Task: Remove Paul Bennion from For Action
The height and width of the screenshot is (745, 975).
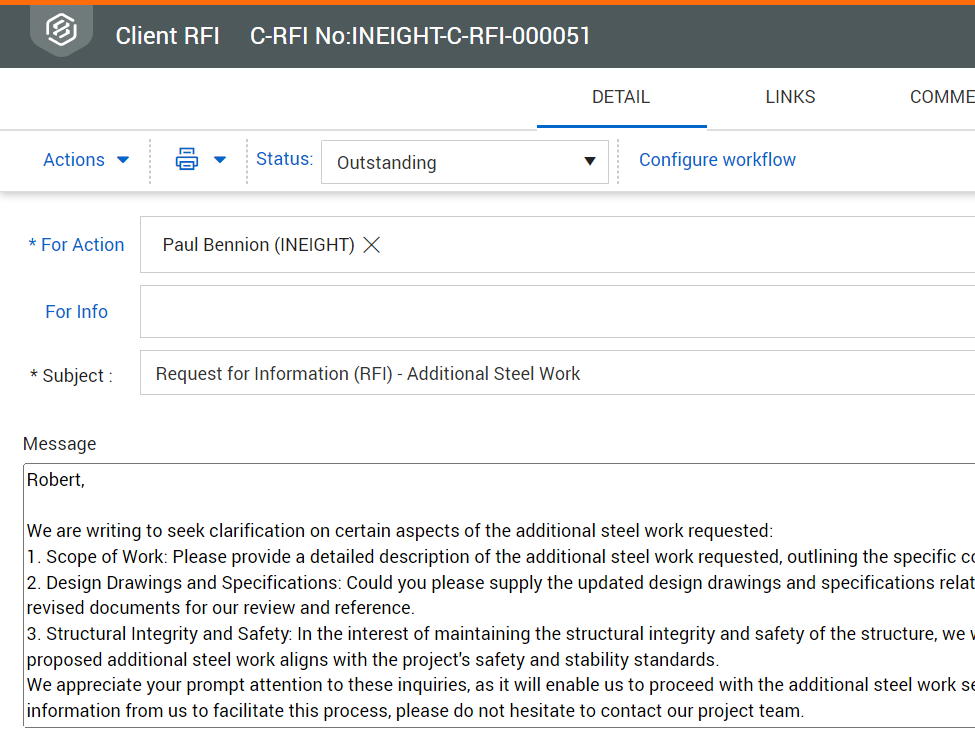Action: (372, 245)
